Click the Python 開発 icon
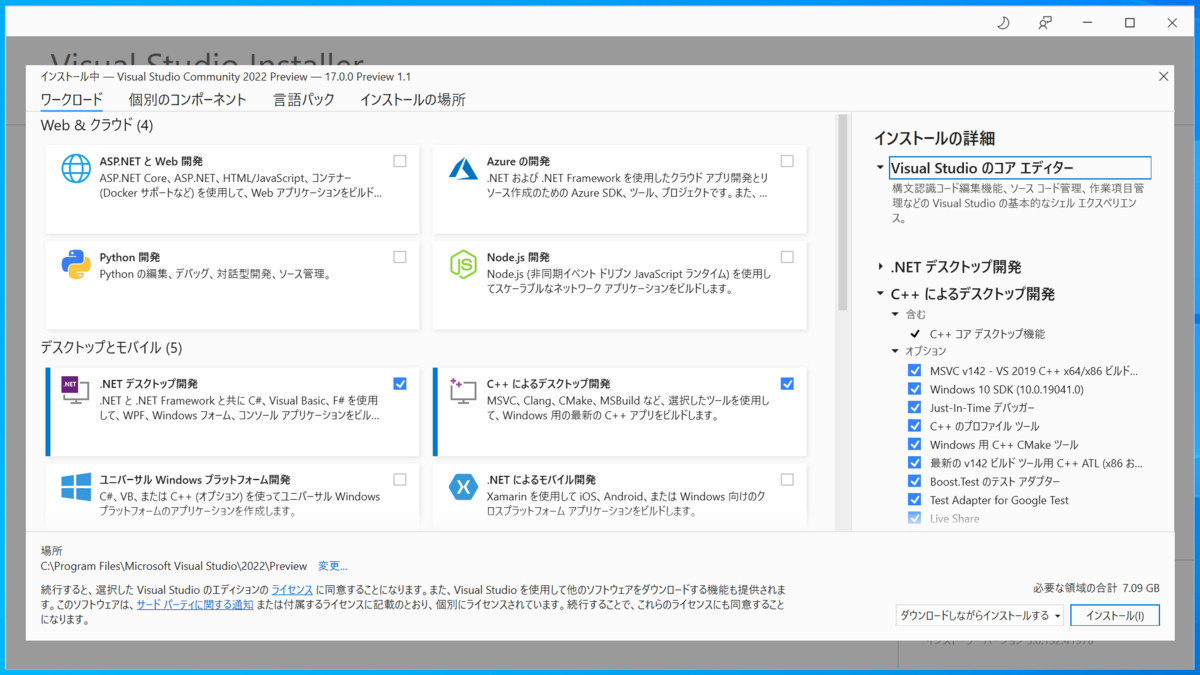The image size is (1200, 675). [x=75, y=264]
